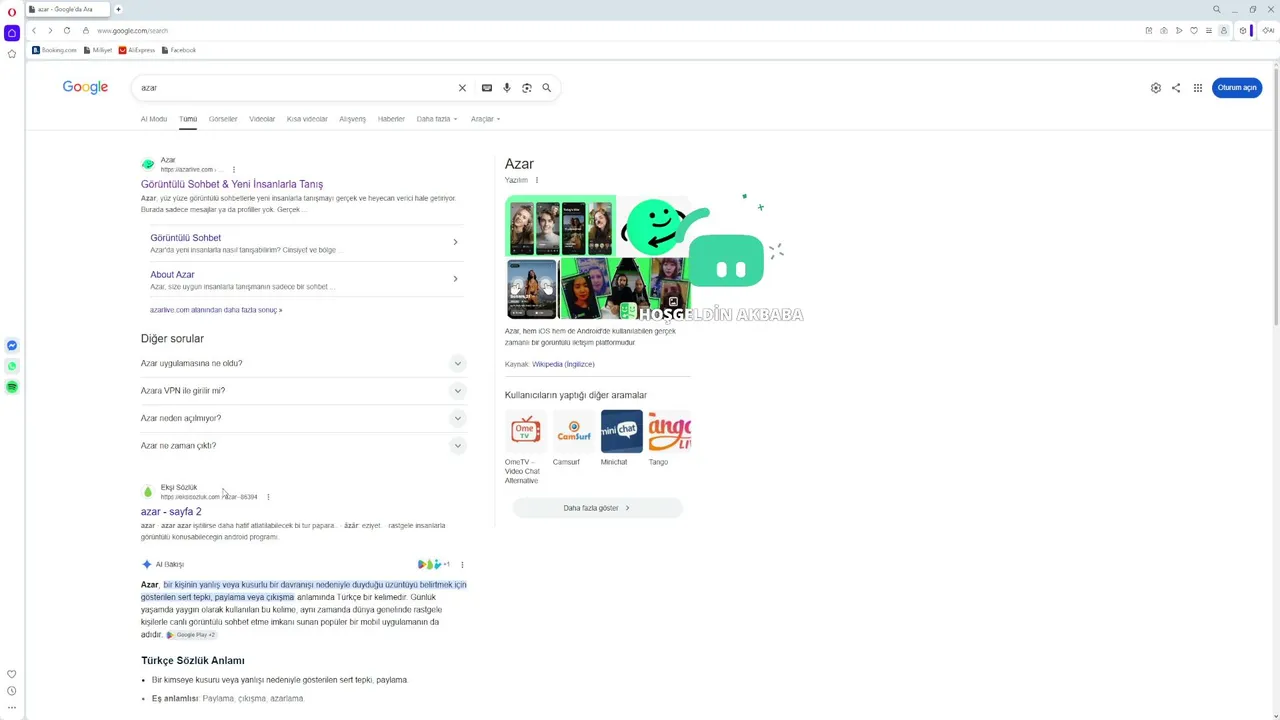This screenshot has height=720, width=1280.
Task: Open Messenger from the Opera sidebar
Action: pyautogui.click(x=12, y=345)
